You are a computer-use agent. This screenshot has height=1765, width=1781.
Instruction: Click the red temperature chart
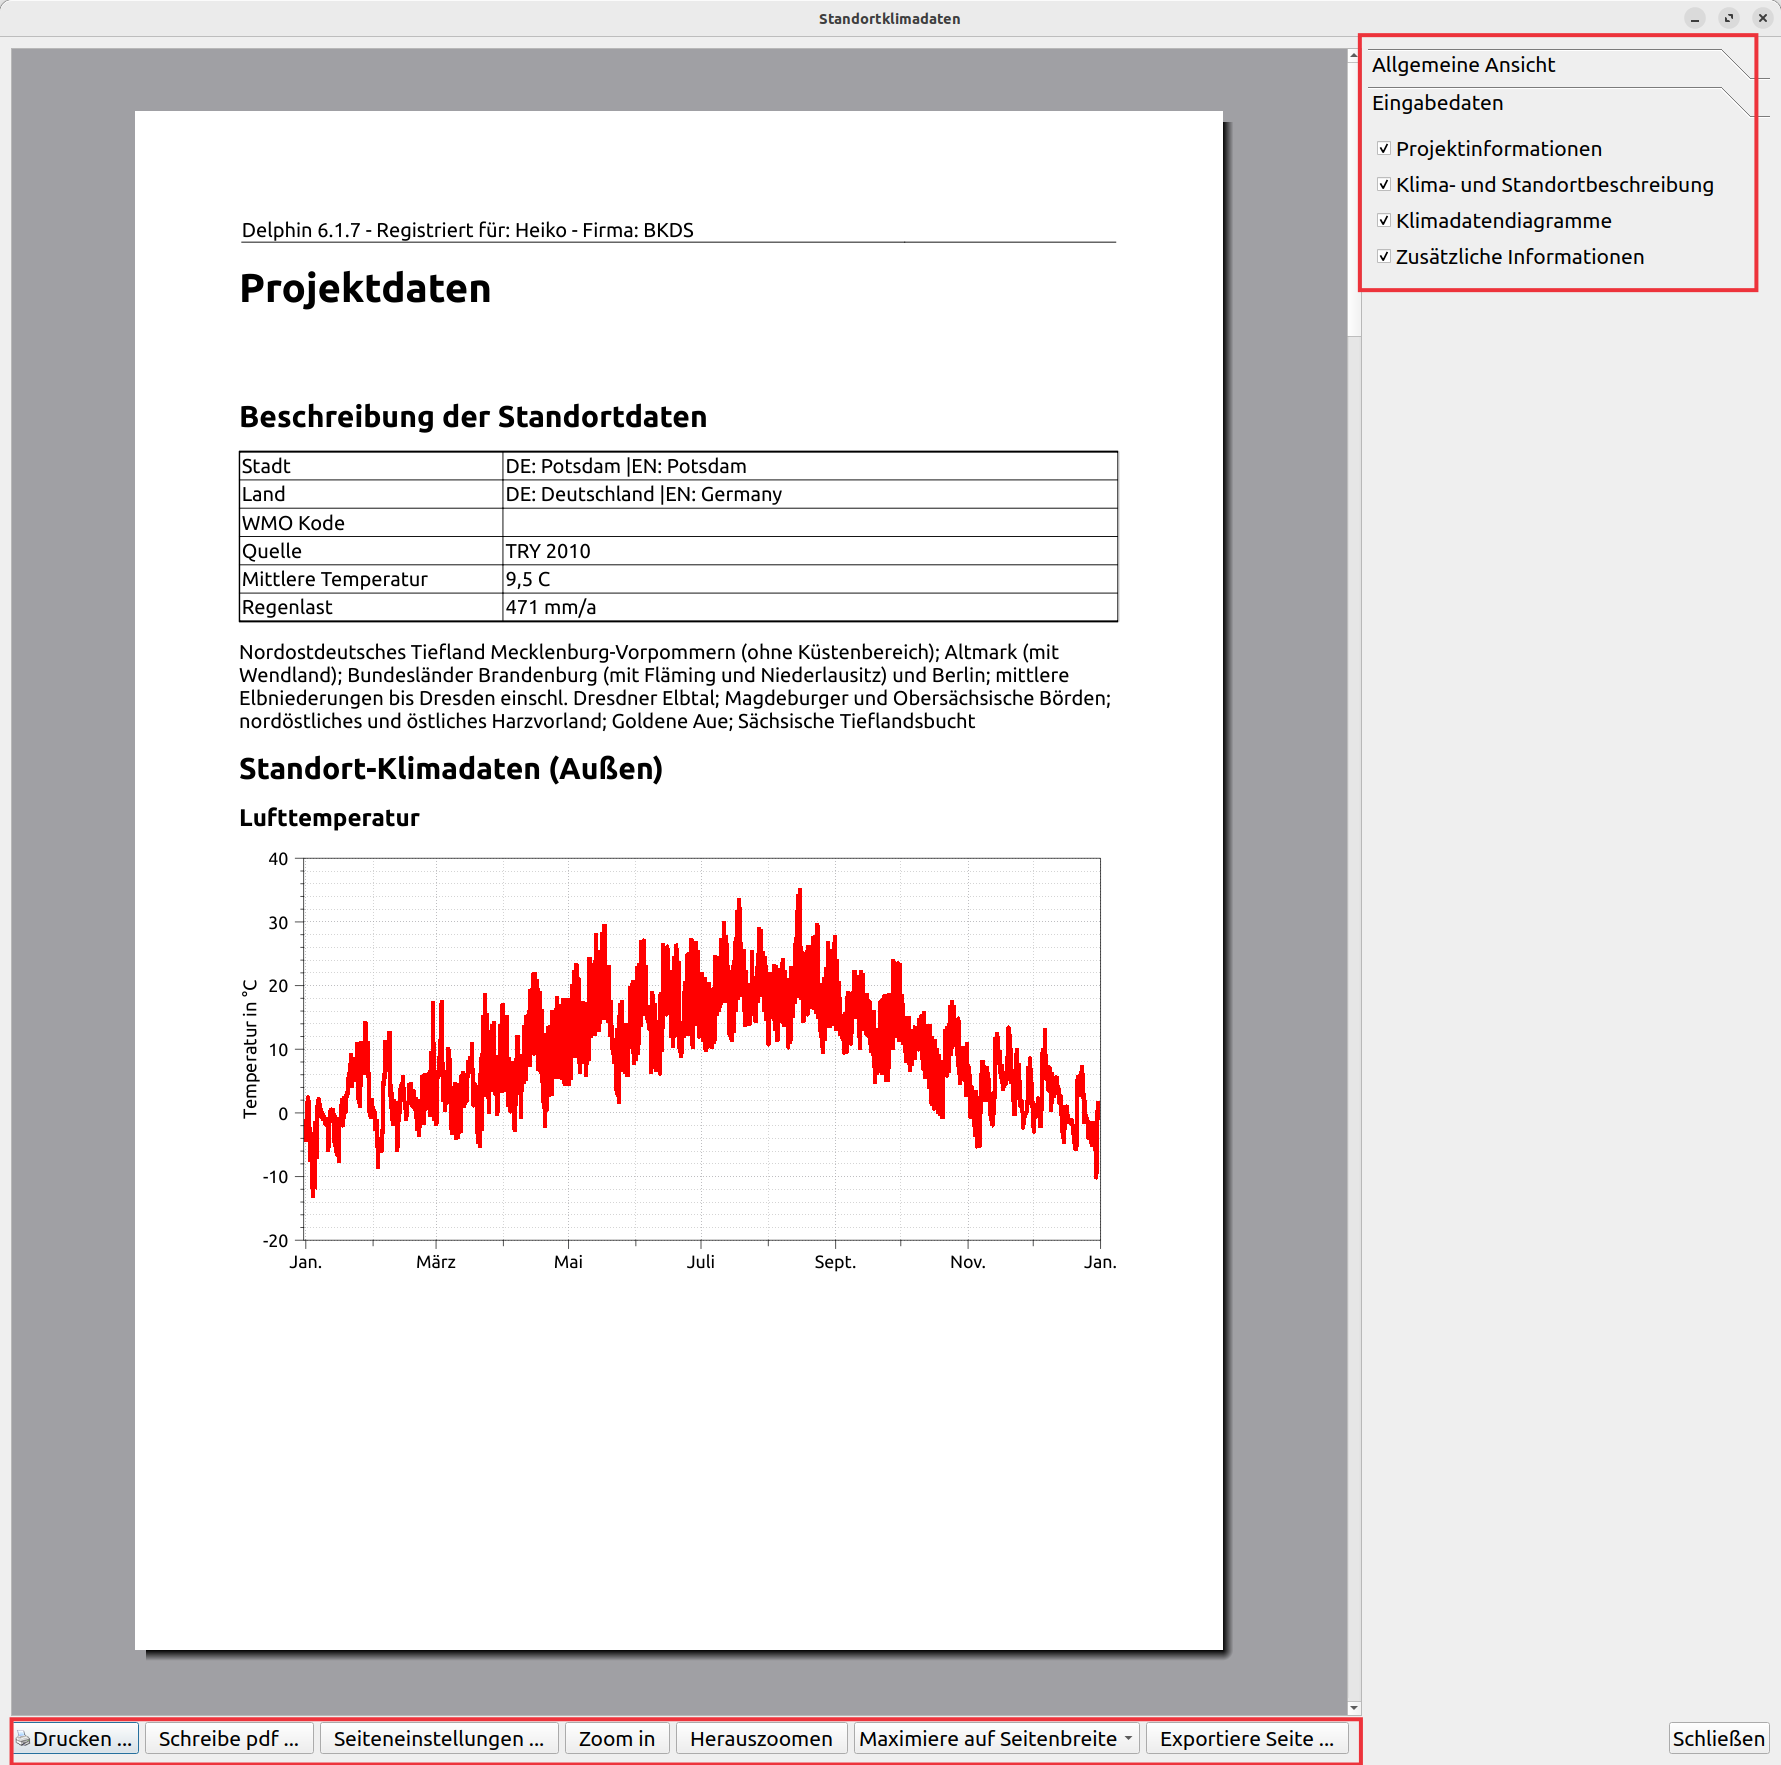pos(701,1049)
